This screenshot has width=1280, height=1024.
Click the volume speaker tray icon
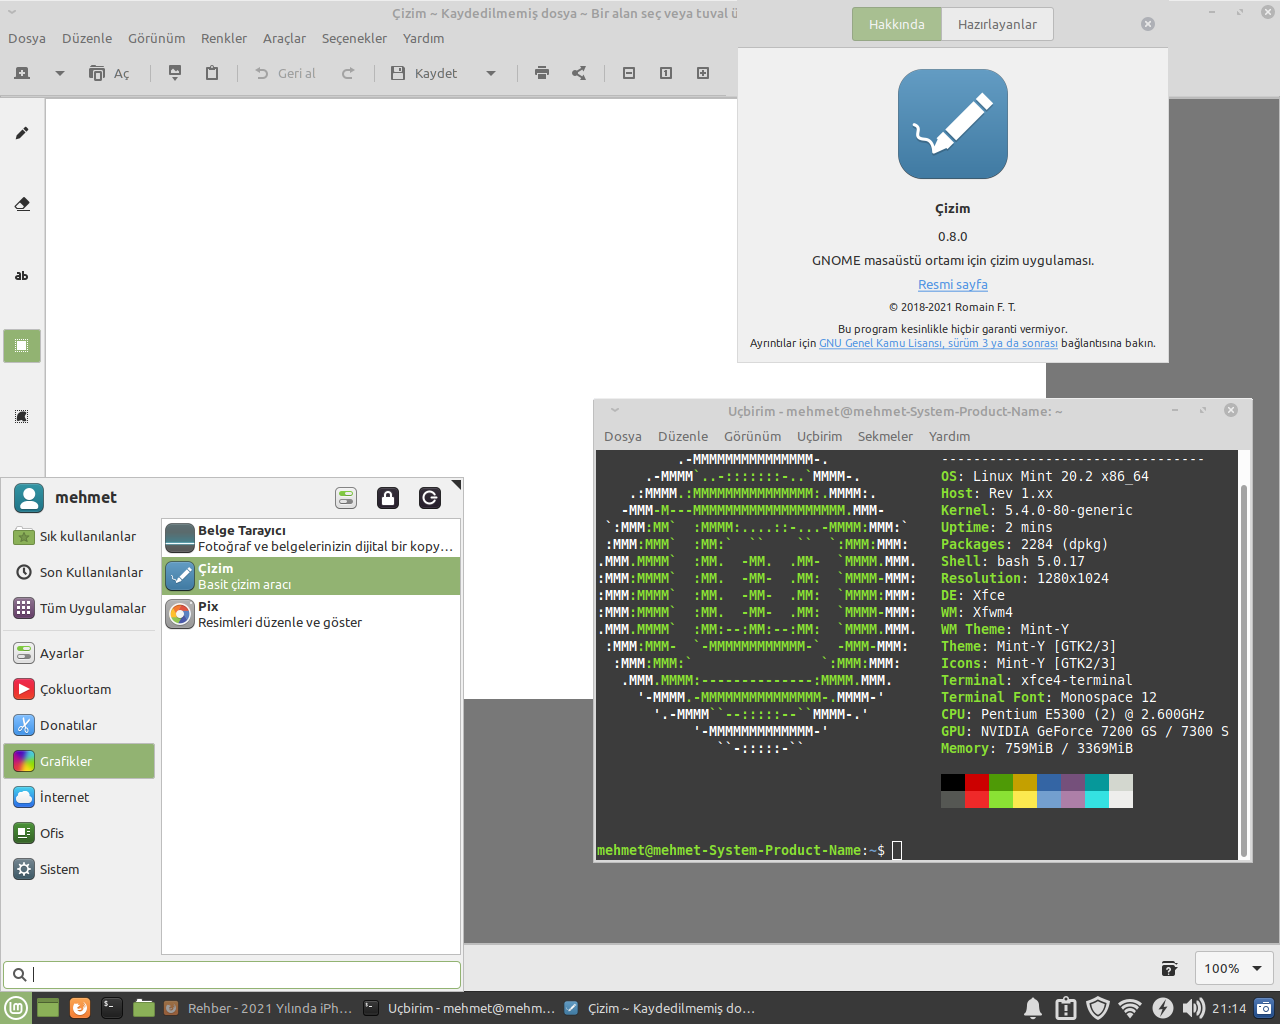tap(1193, 1008)
